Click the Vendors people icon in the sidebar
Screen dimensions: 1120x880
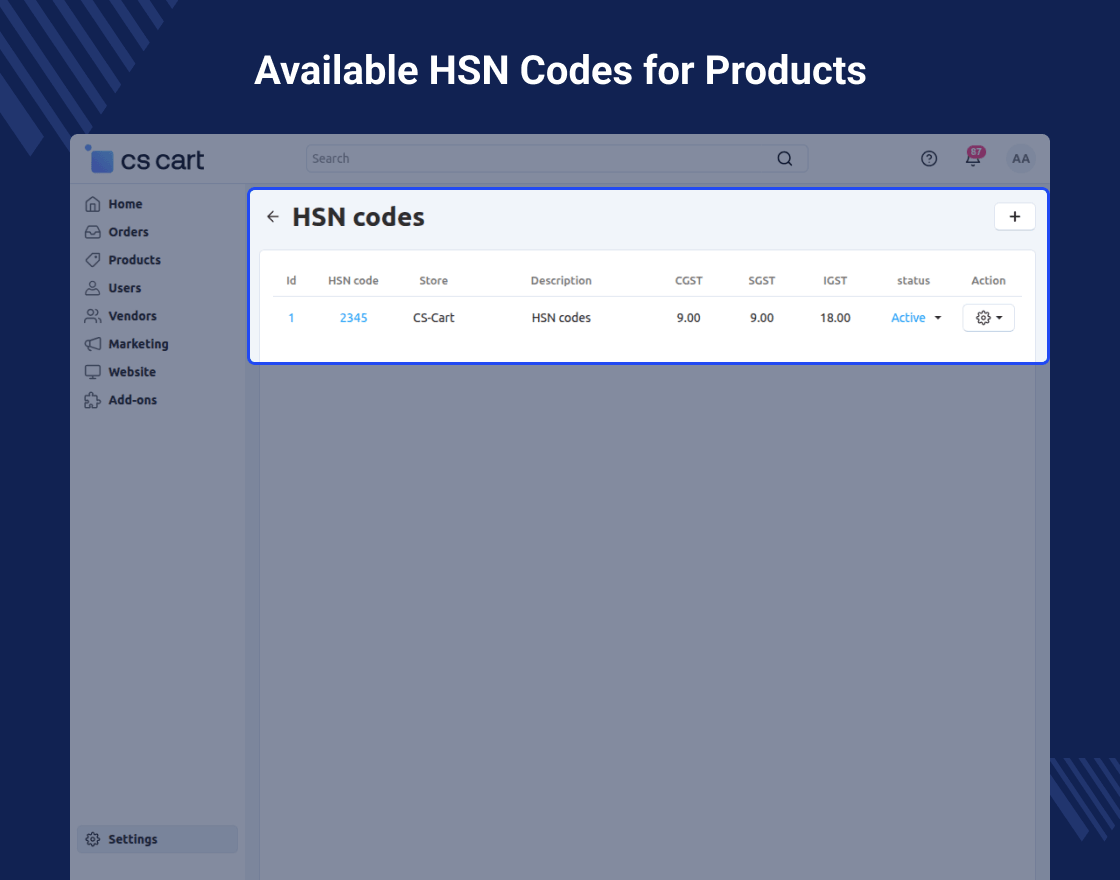[93, 316]
